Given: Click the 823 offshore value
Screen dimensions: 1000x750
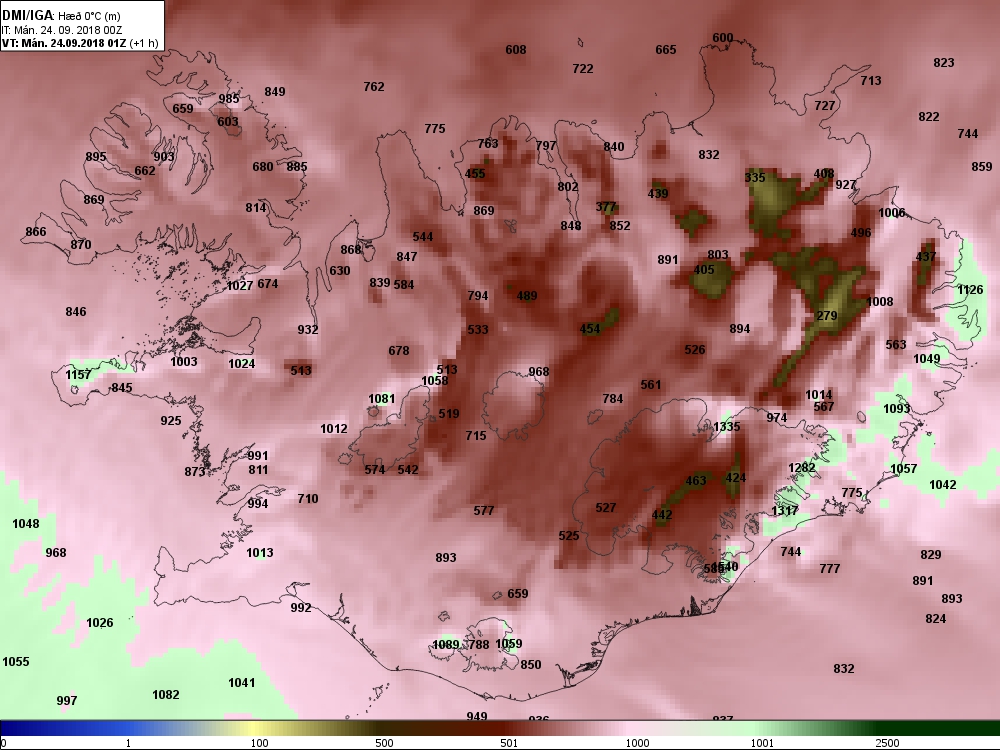Looking at the screenshot, I should pos(944,62).
